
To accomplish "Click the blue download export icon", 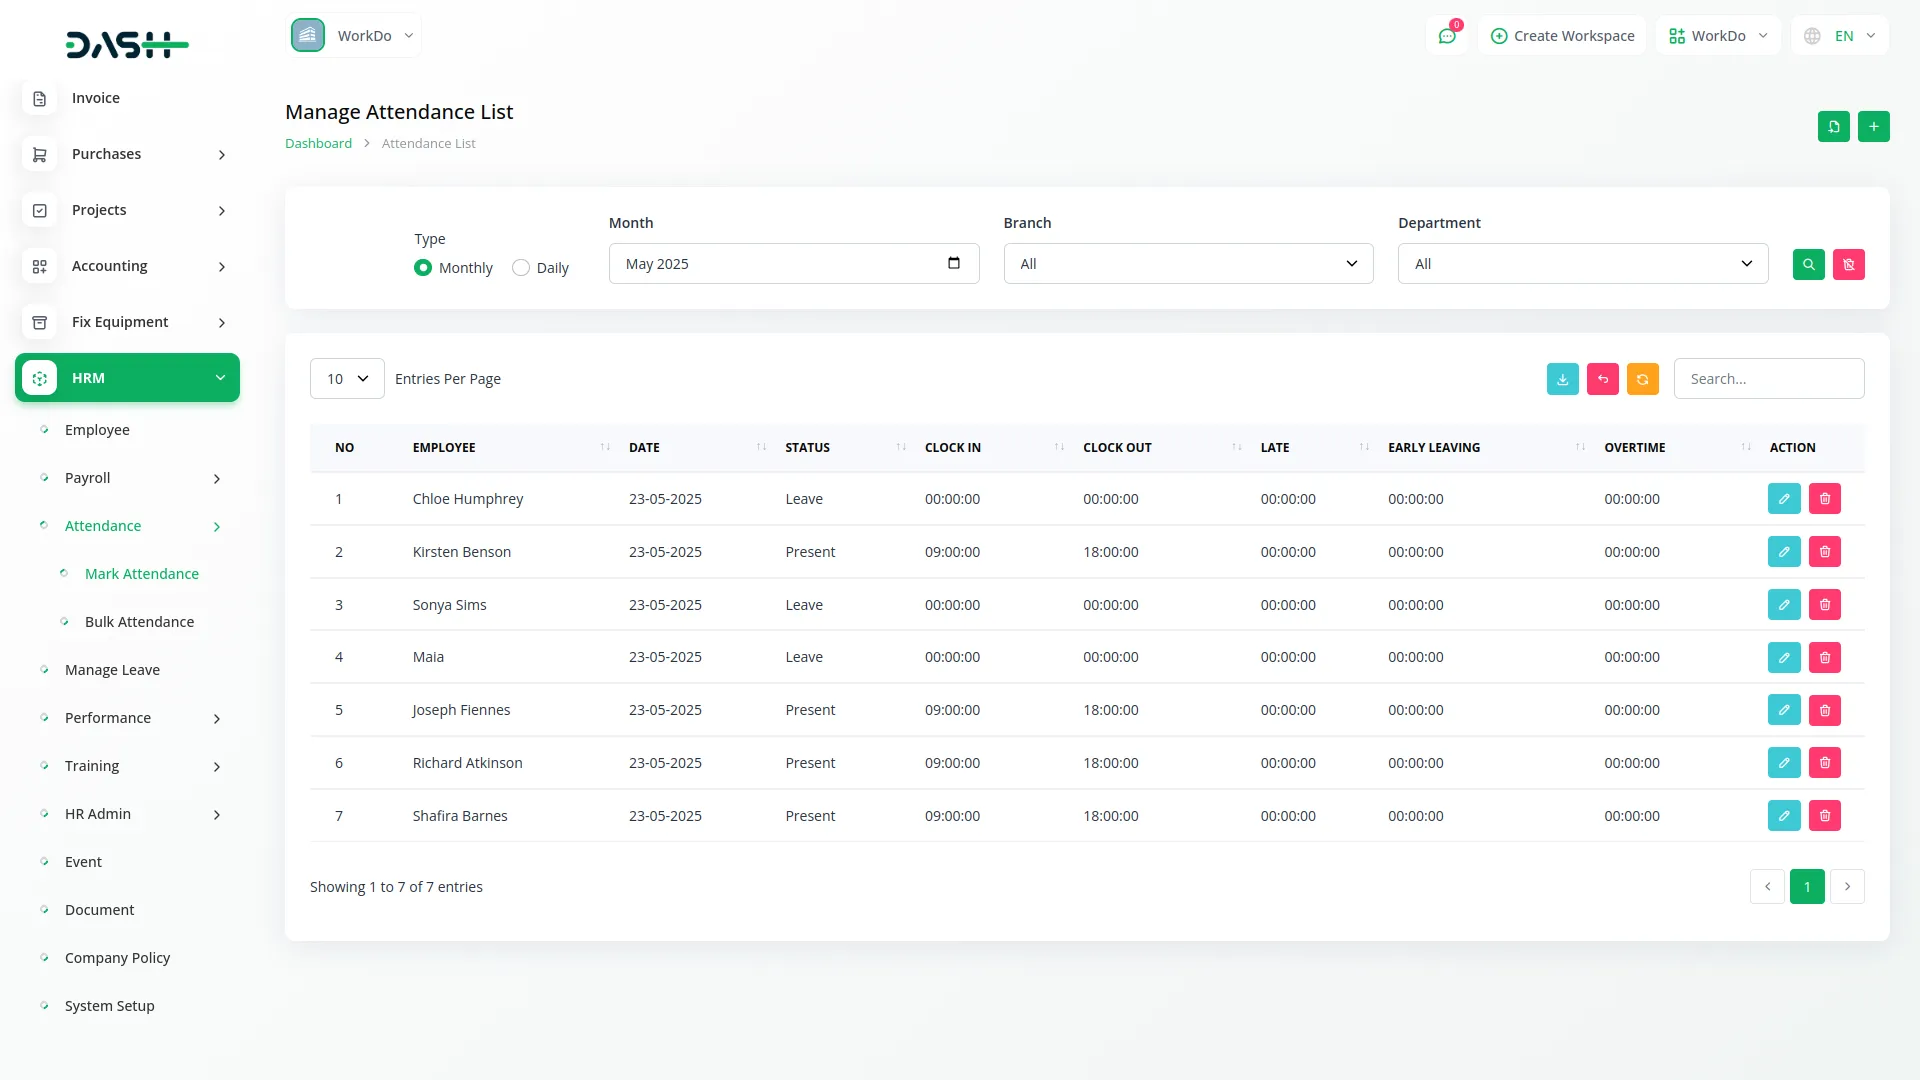I will pos(1562,379).
